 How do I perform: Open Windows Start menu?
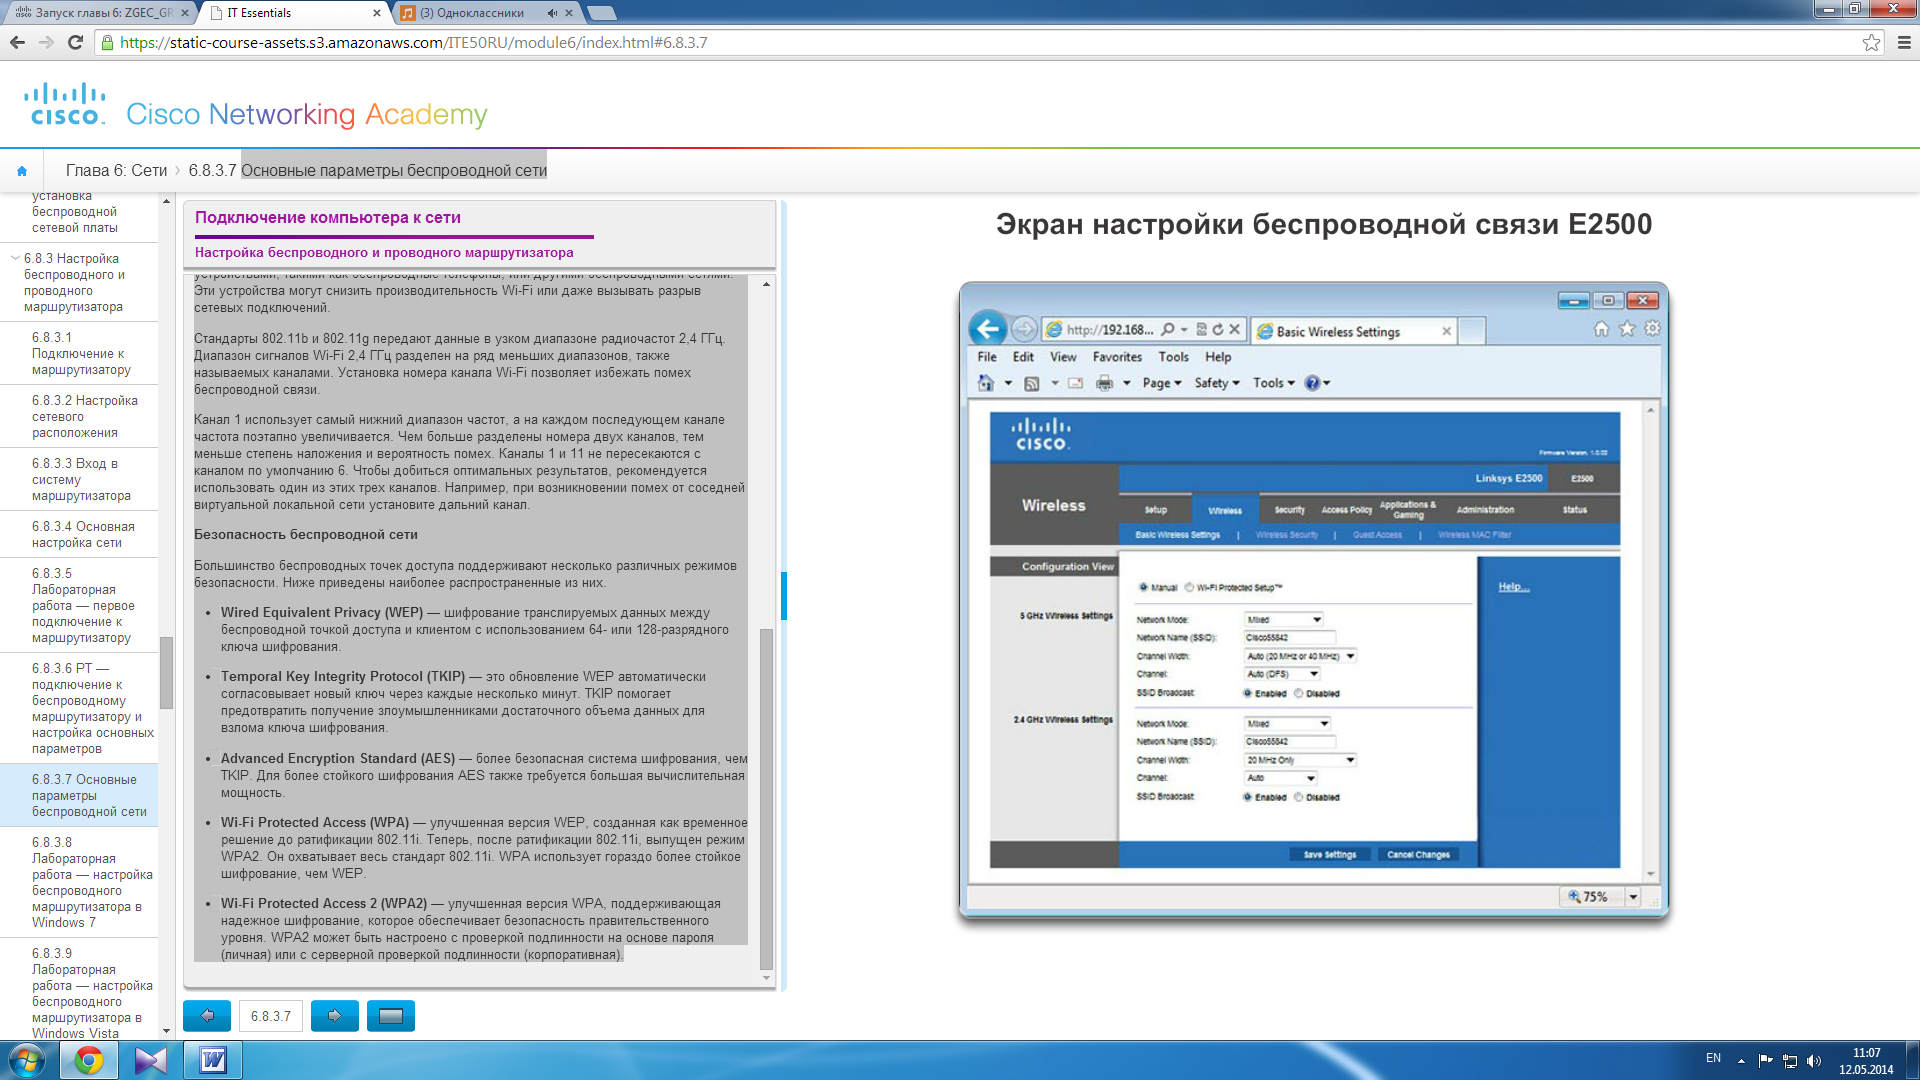[26, 1060]
